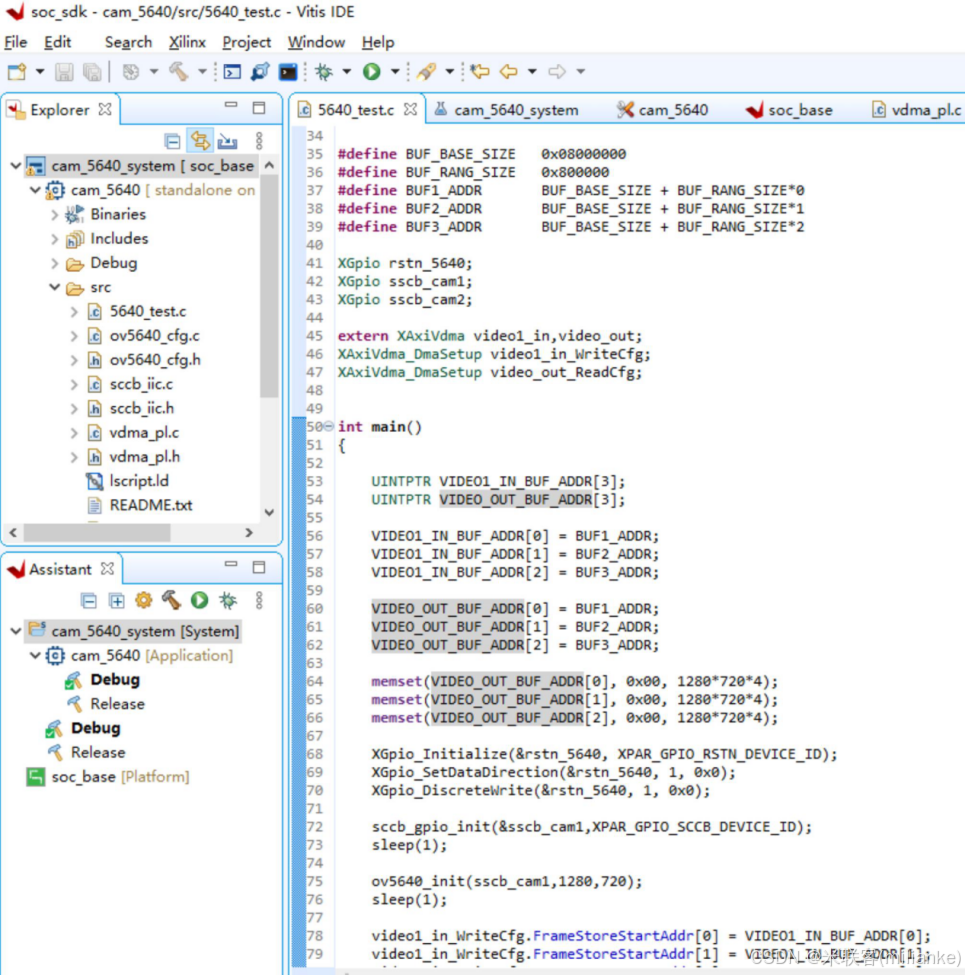Expand the Binaries node under cam_5640
Screen dimensions: 965x975
pyautogui.click(x=53, y=214)
